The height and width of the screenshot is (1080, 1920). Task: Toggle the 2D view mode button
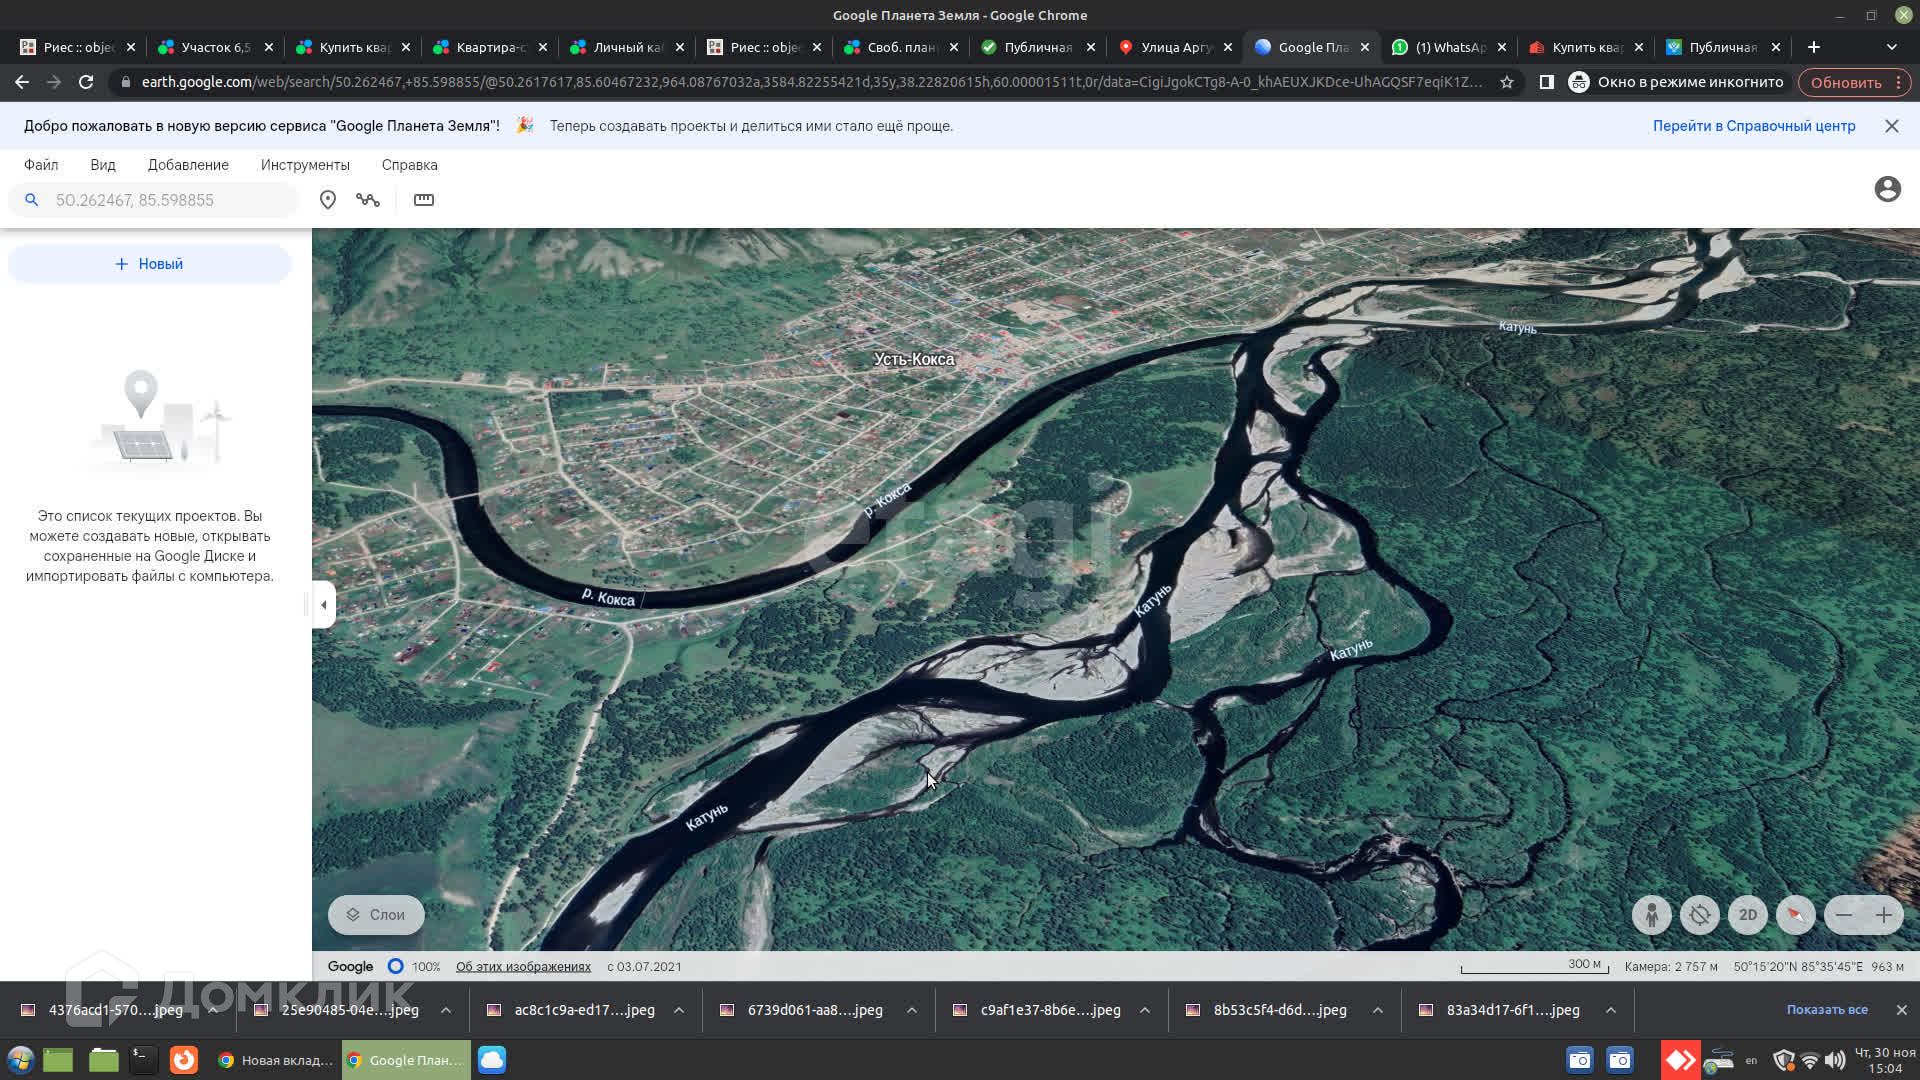pos(1747,915)
